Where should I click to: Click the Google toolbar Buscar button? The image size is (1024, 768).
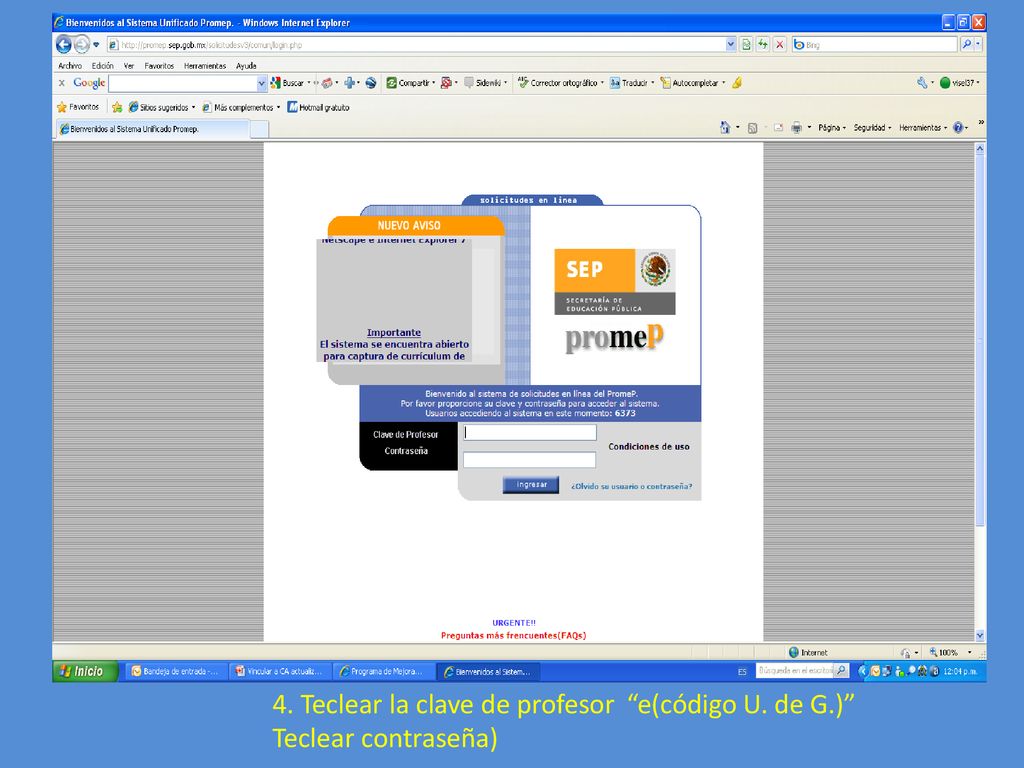tap(287, 83)
